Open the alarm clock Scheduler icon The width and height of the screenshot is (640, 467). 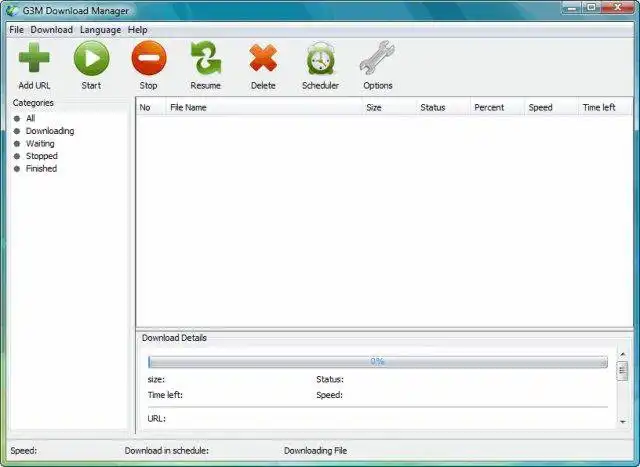(320, 58)
